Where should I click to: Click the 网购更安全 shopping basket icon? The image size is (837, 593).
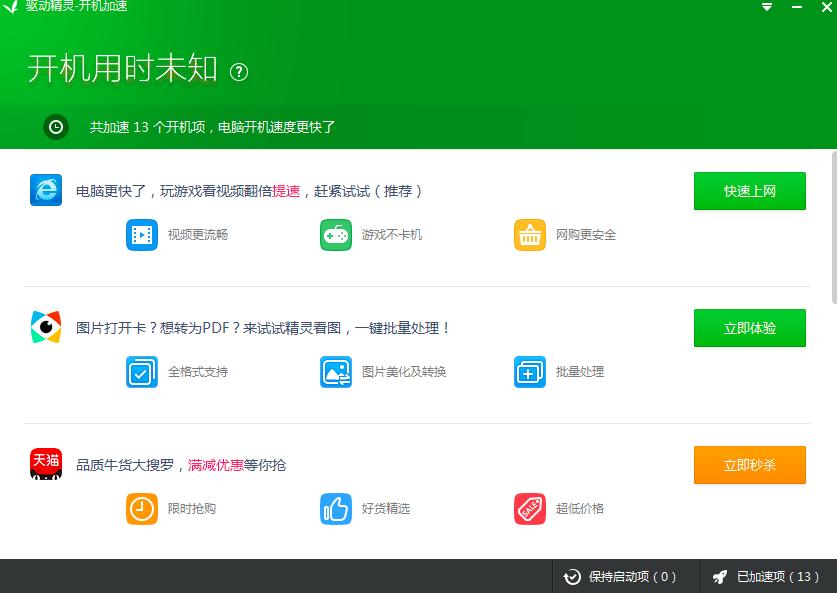point(530,235)
